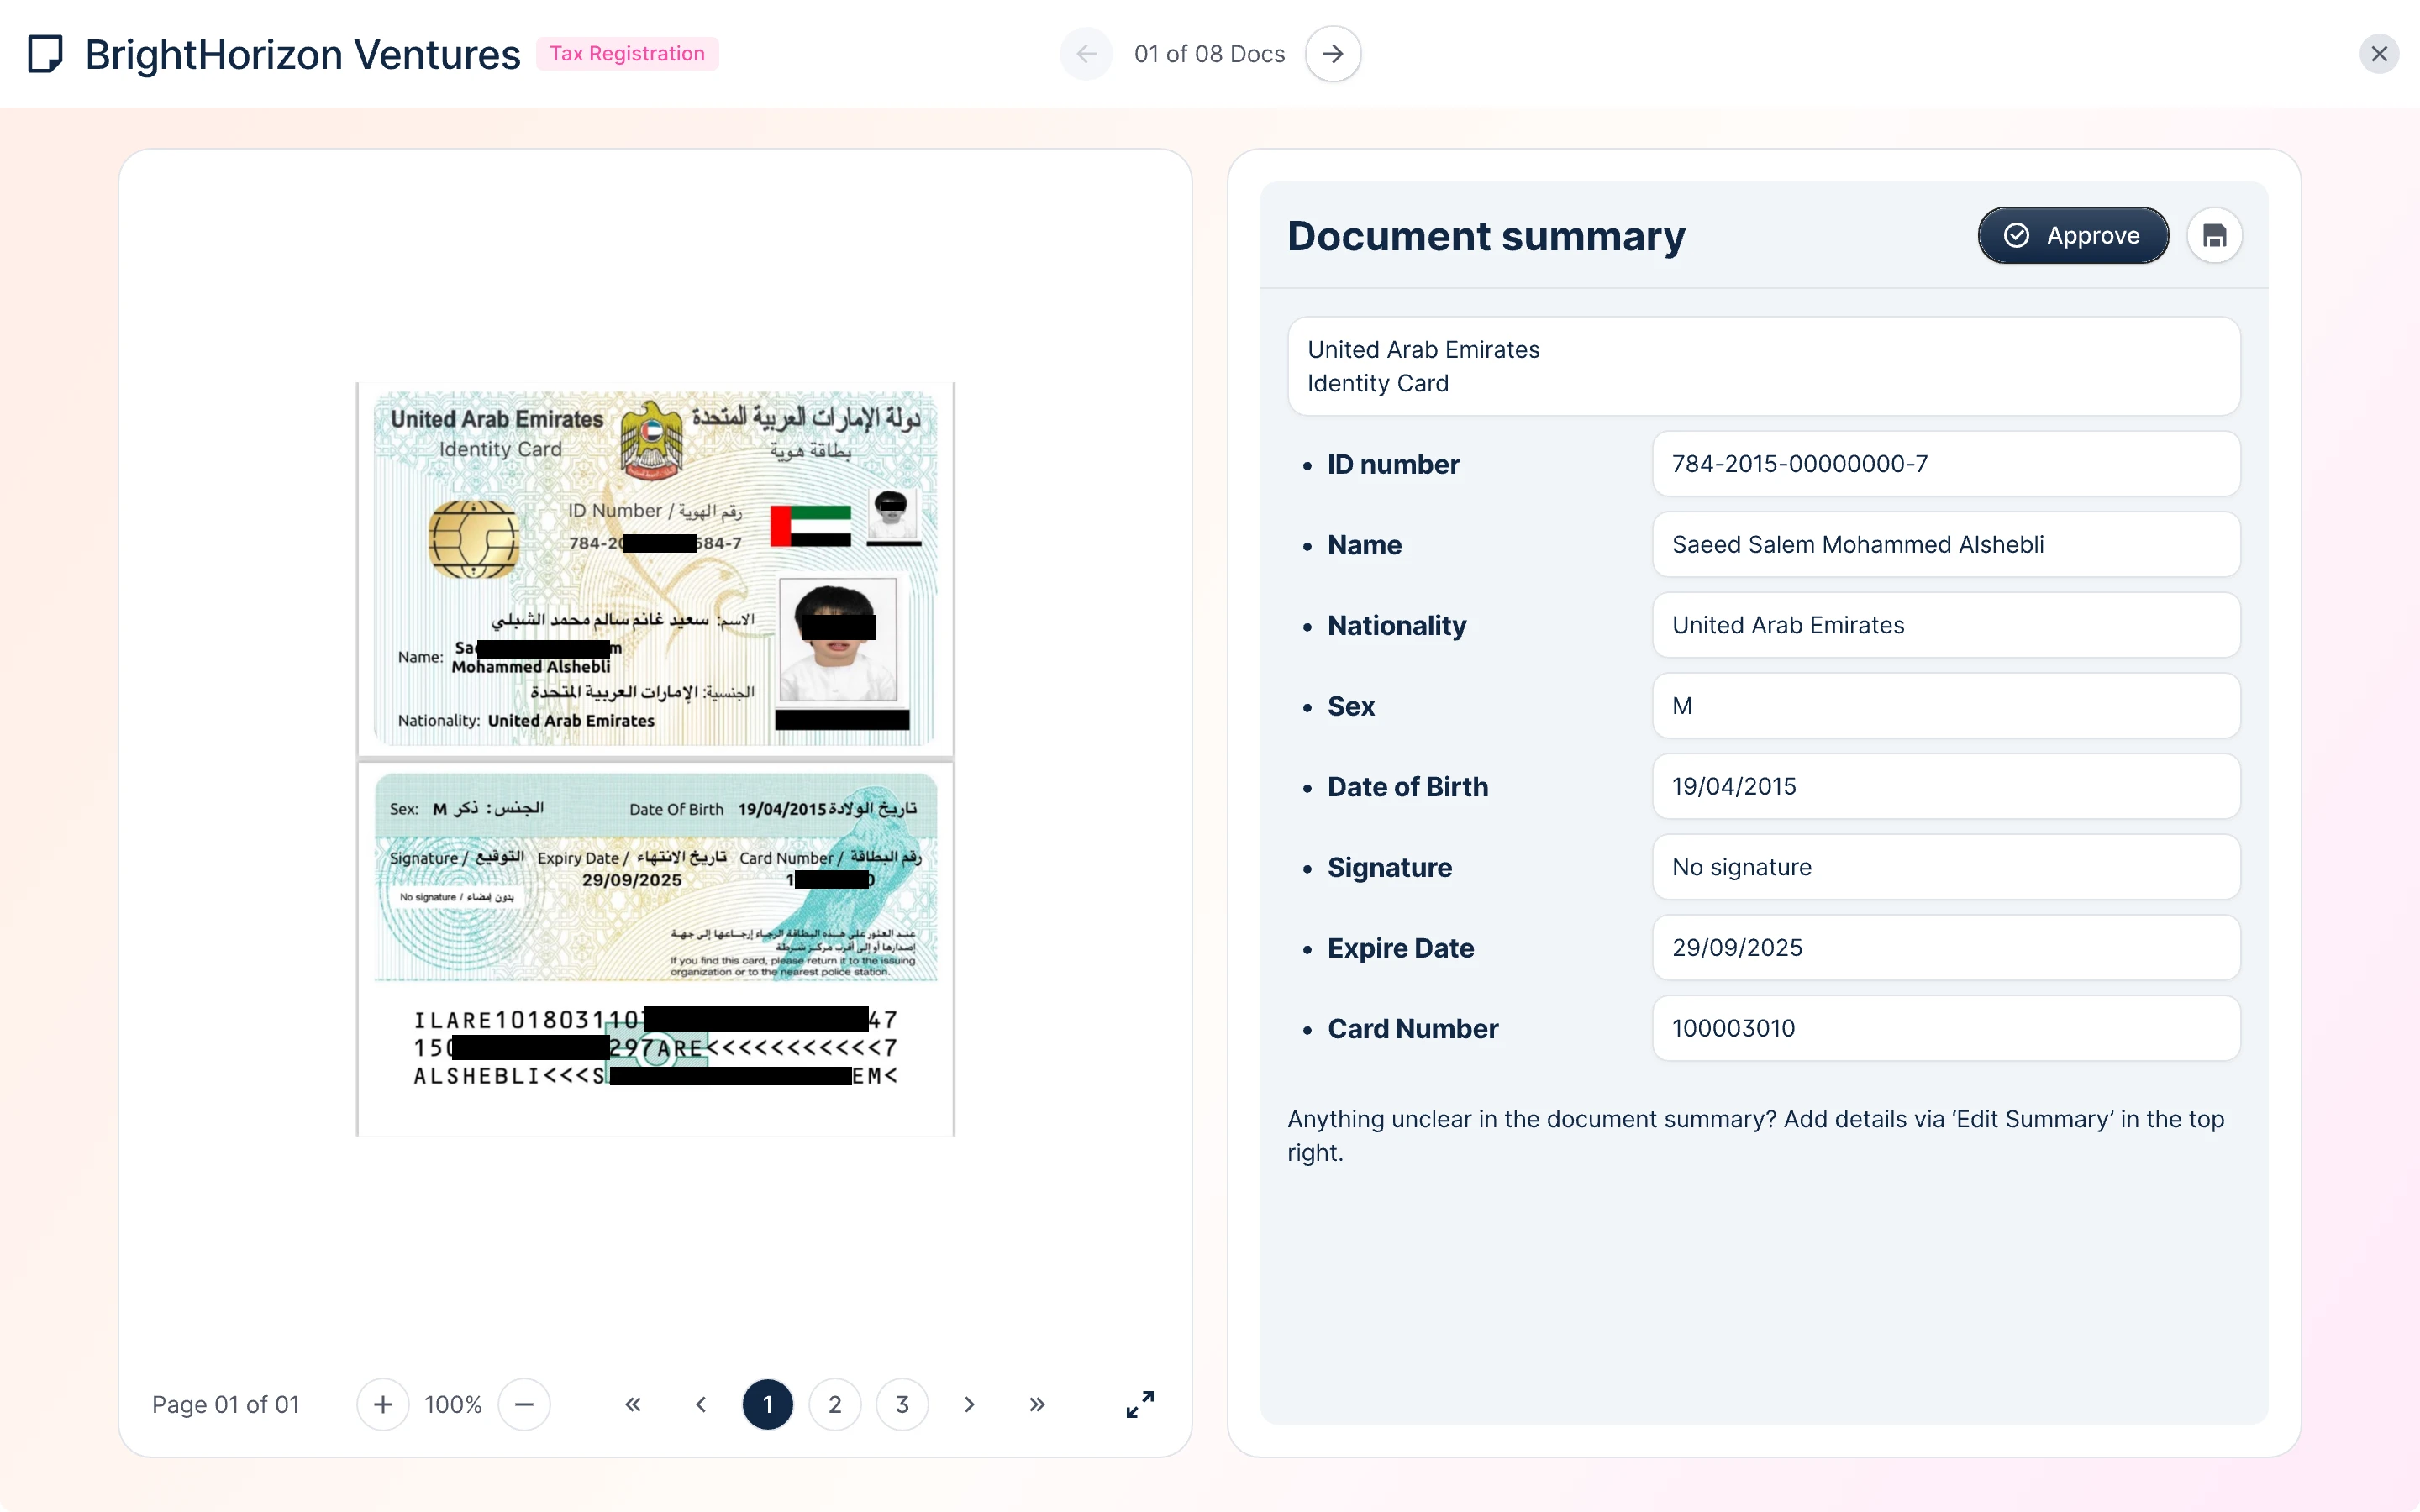Click the document icon beside BrightHorizon Ventures
Screen dimensions: 2420x1512
point(45,54)
